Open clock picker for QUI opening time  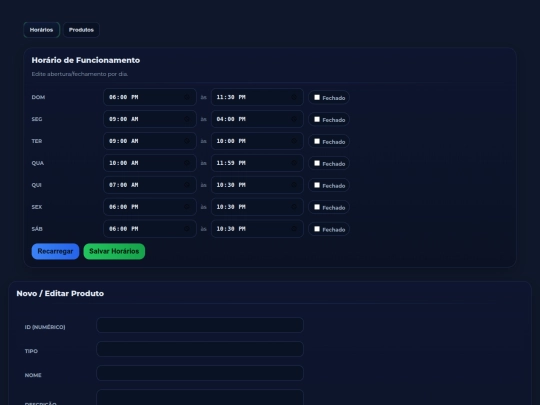(187, 185)
